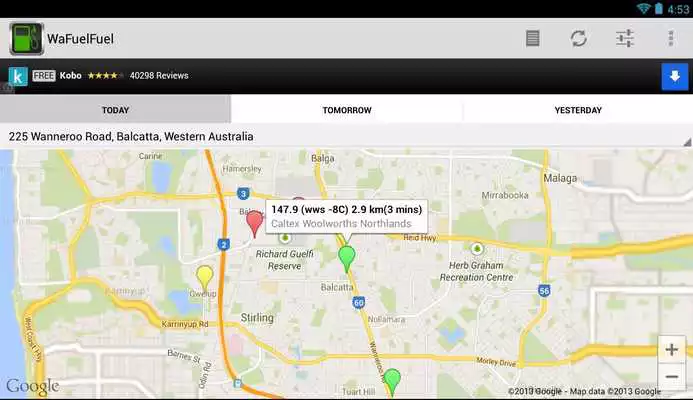The image size is (693, 400).
Task: Select the TODAY tab
Action: (x=115, y=110)
